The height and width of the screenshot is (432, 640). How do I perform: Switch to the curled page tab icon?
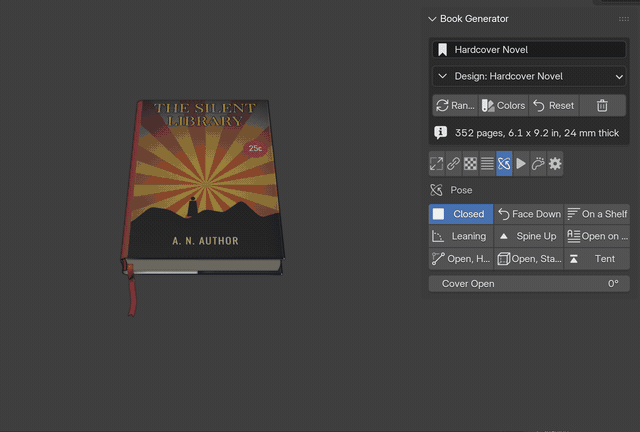click(x=538, y=164)
